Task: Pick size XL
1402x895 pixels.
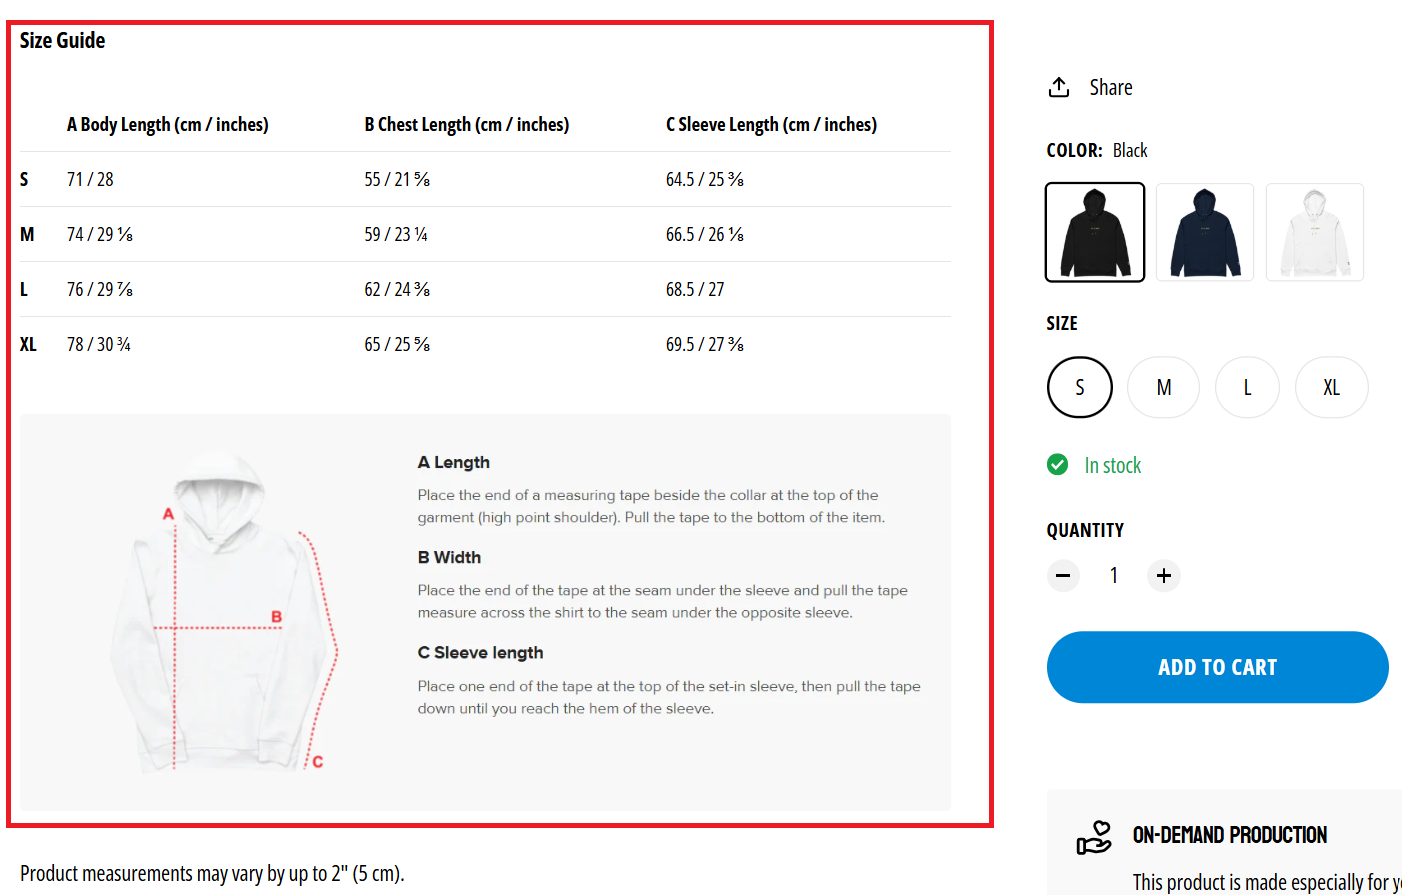Action: 1331,387
